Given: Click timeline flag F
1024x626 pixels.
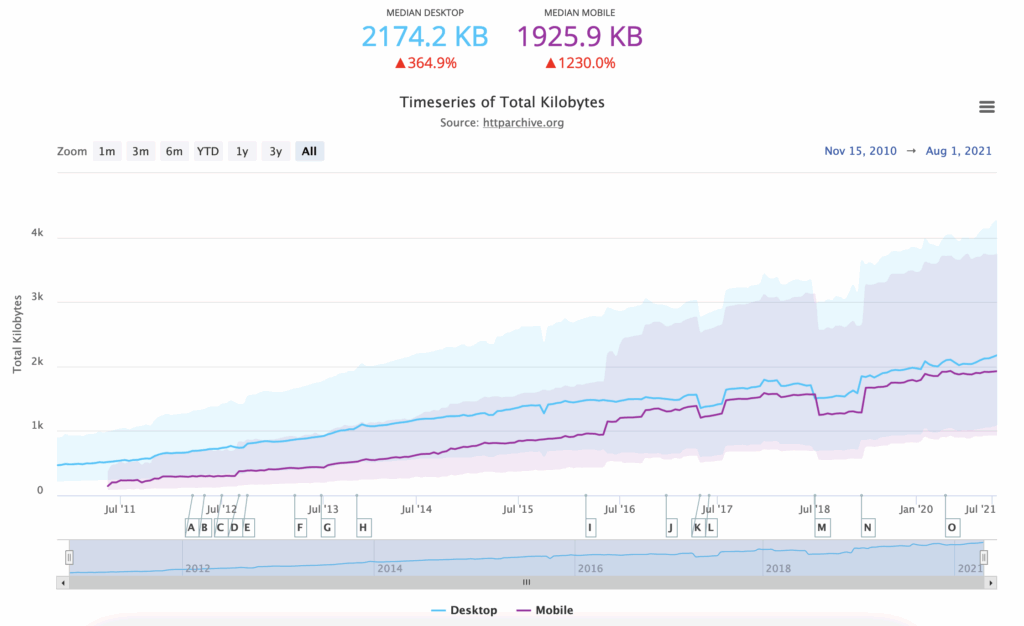Looking at the screenshot, I should (300, 527).
